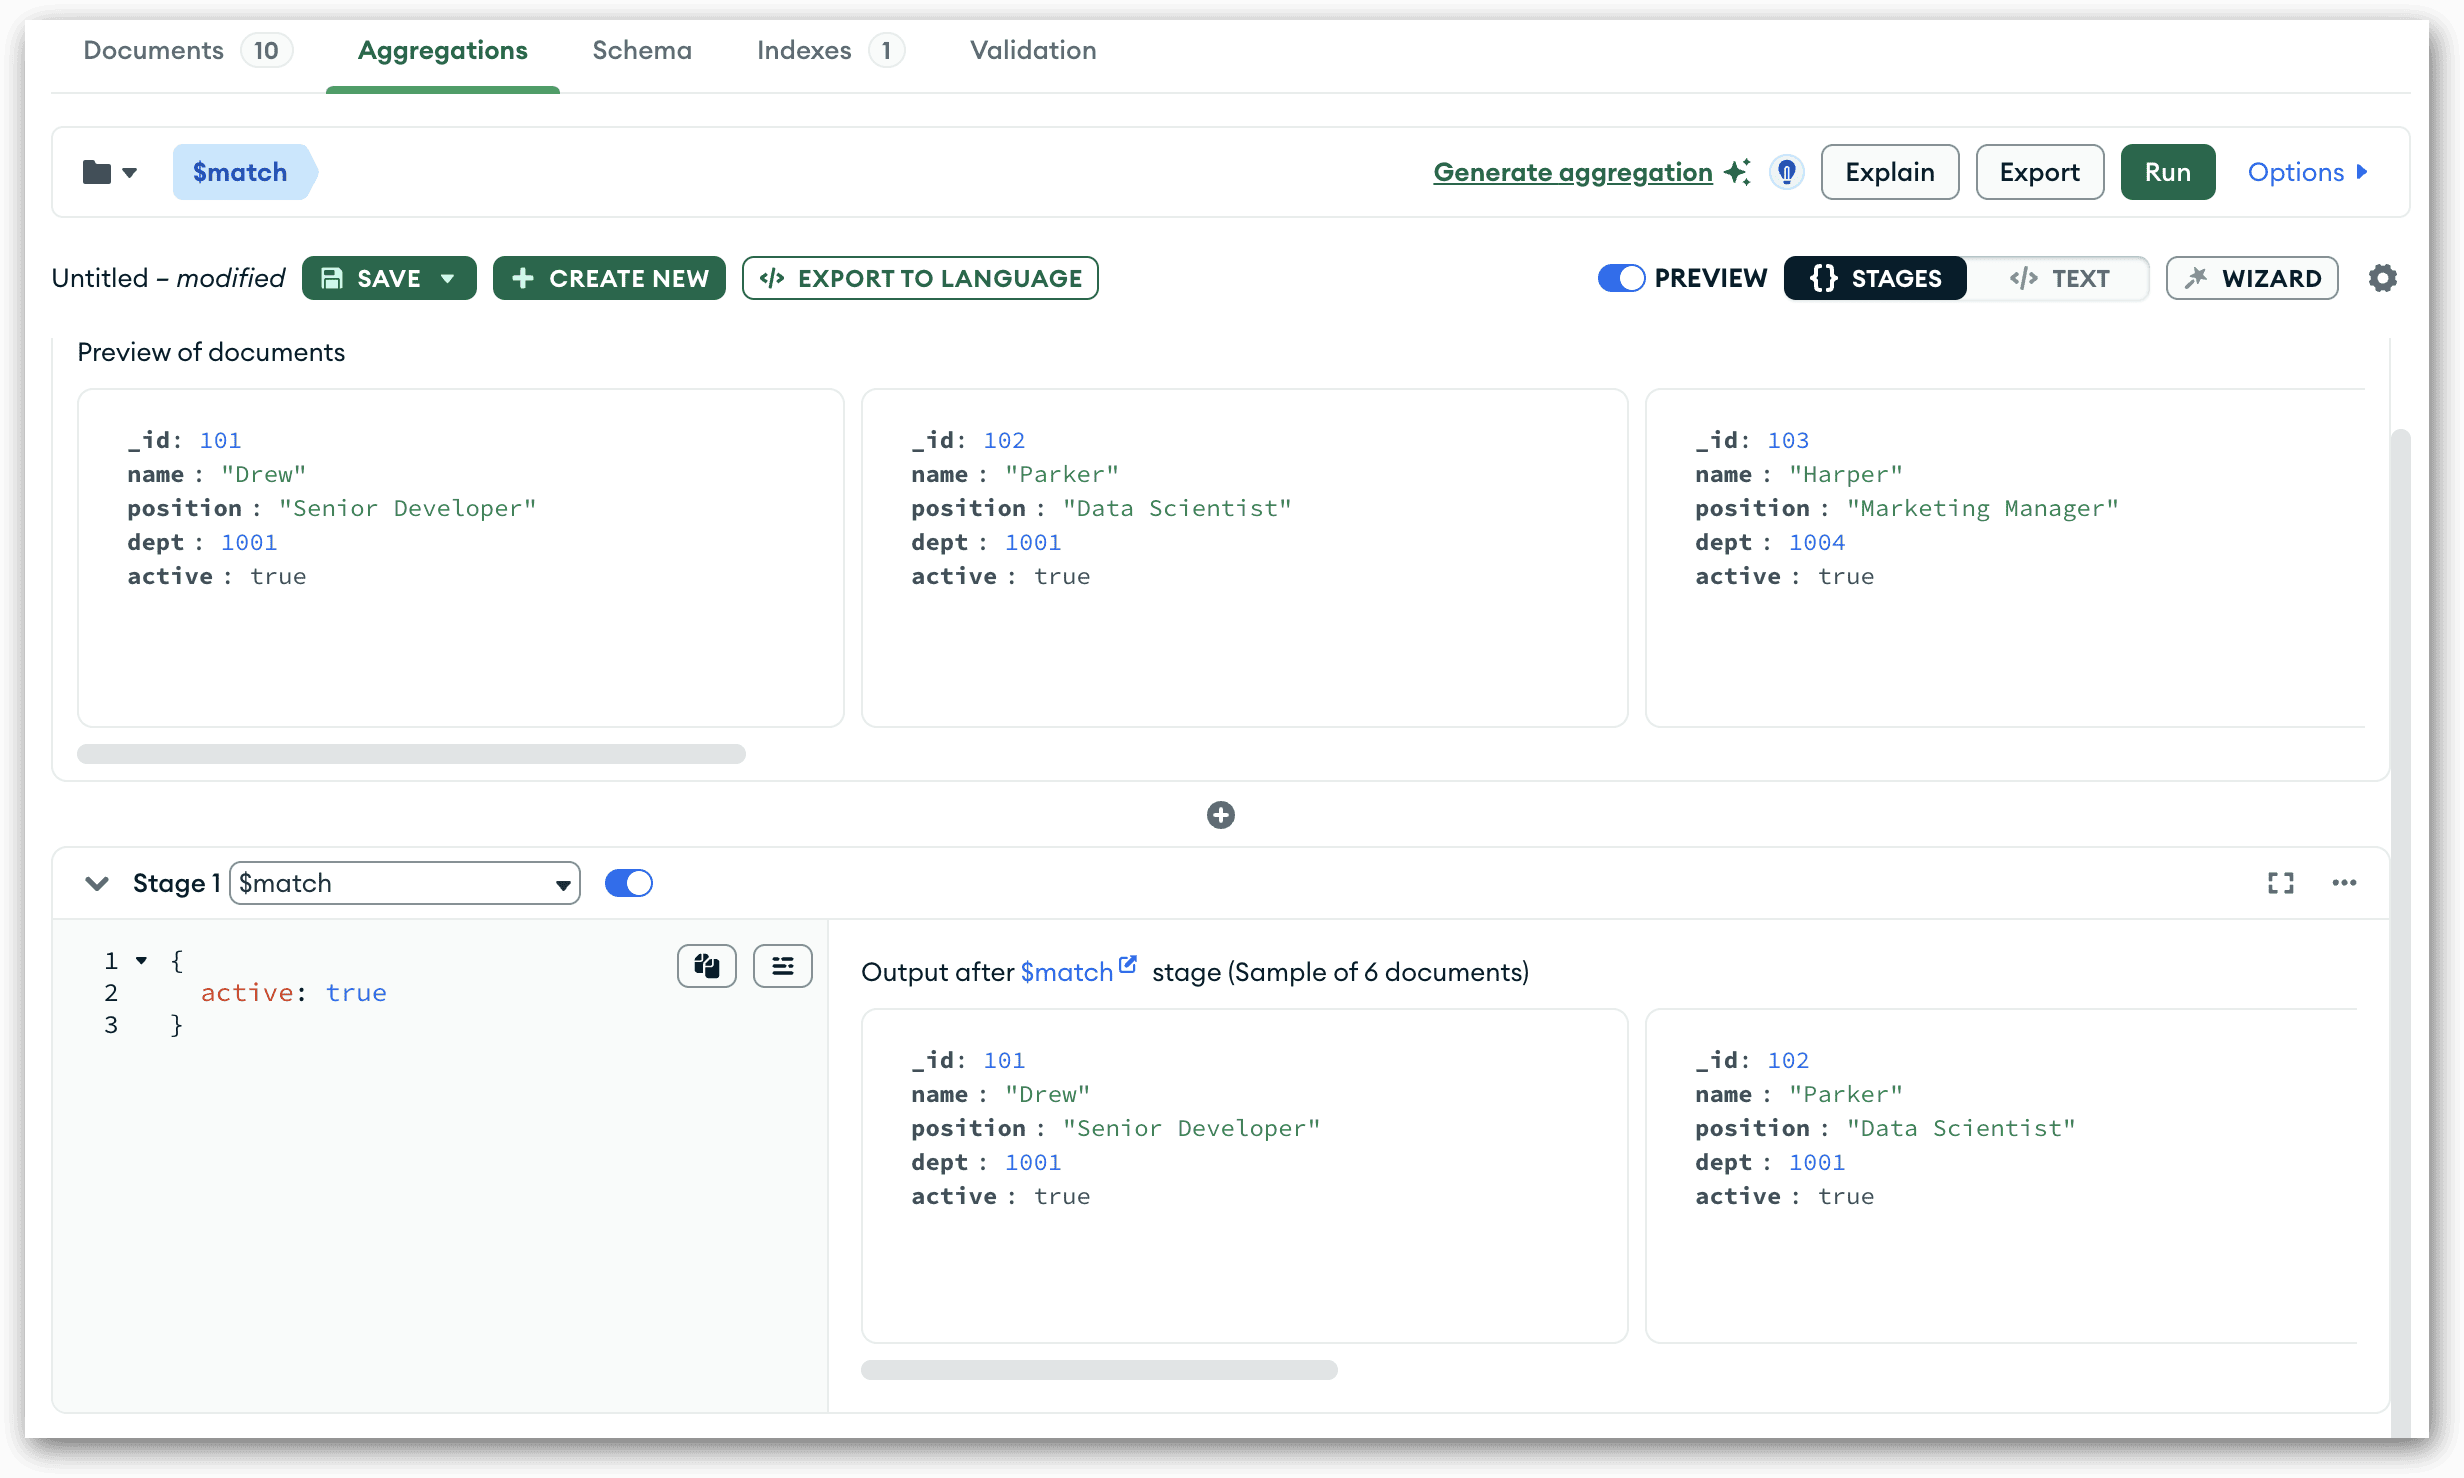
Task: Expand the Options panel
Action: 2307,172
